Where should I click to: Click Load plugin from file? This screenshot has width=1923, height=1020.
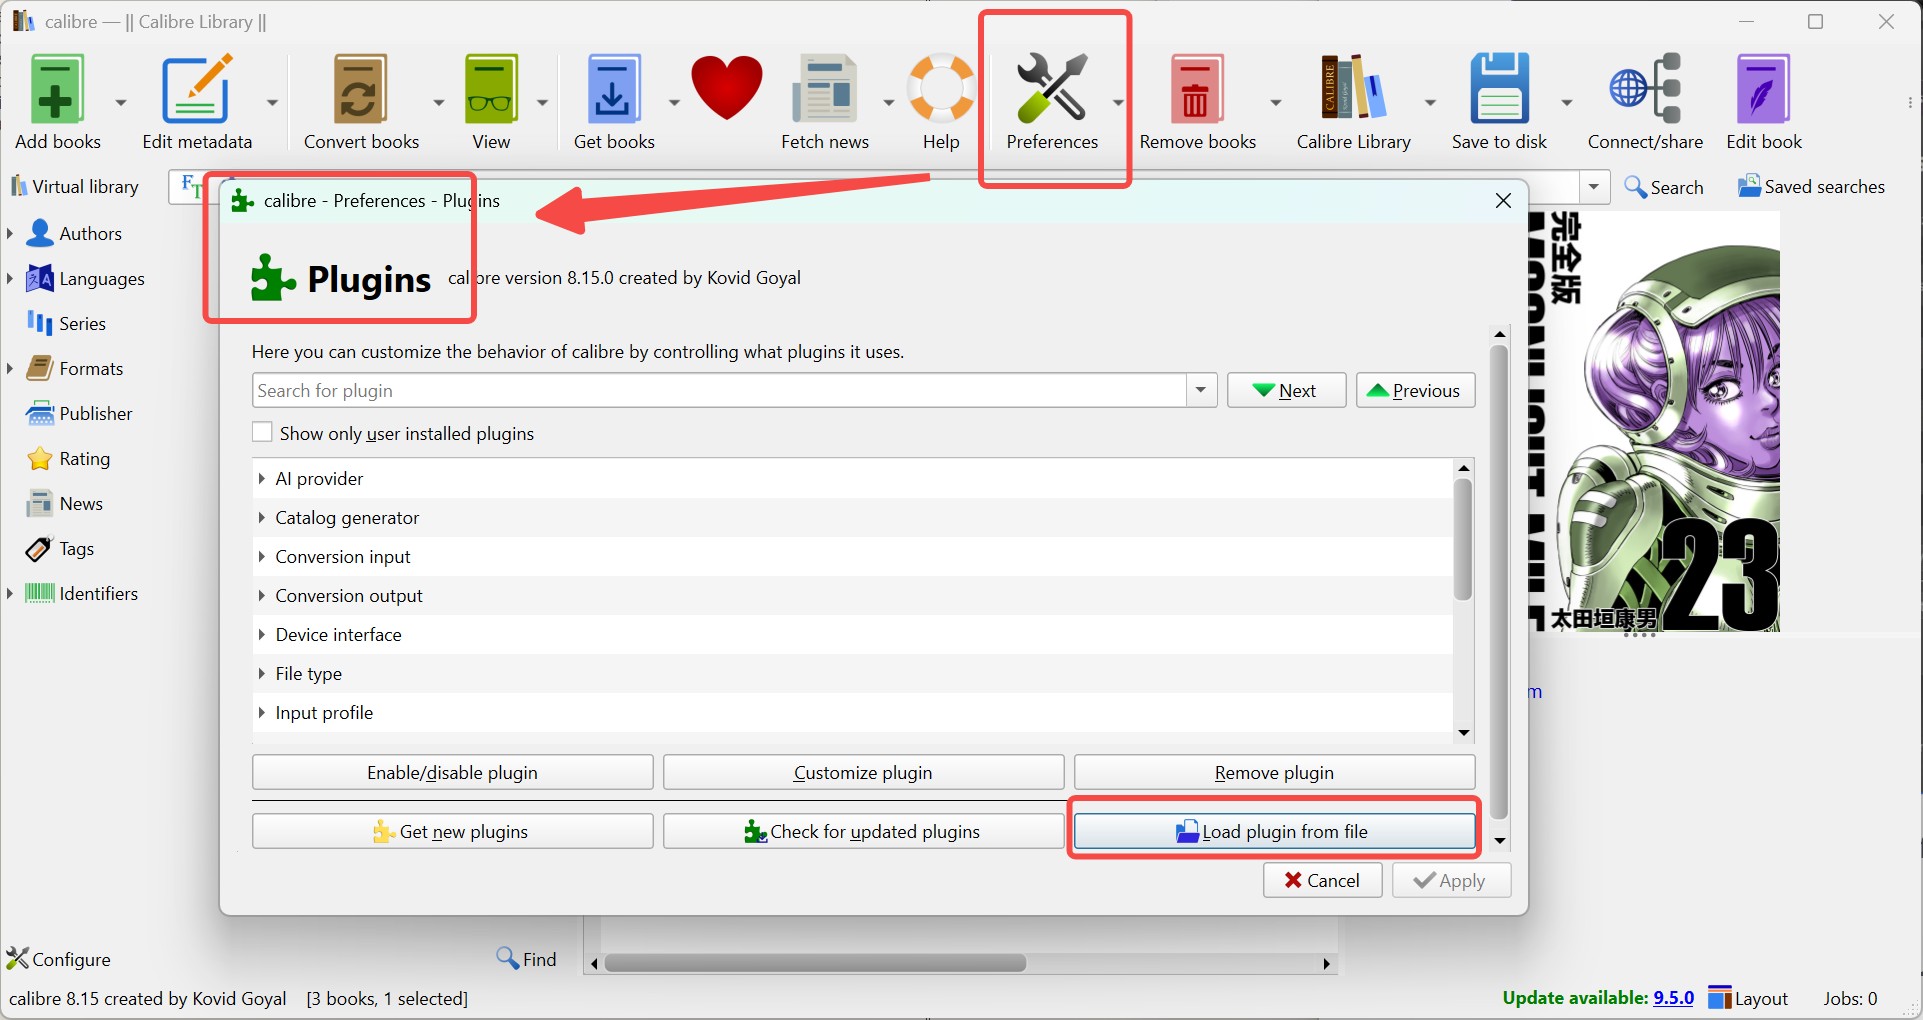coord(1273,830)
